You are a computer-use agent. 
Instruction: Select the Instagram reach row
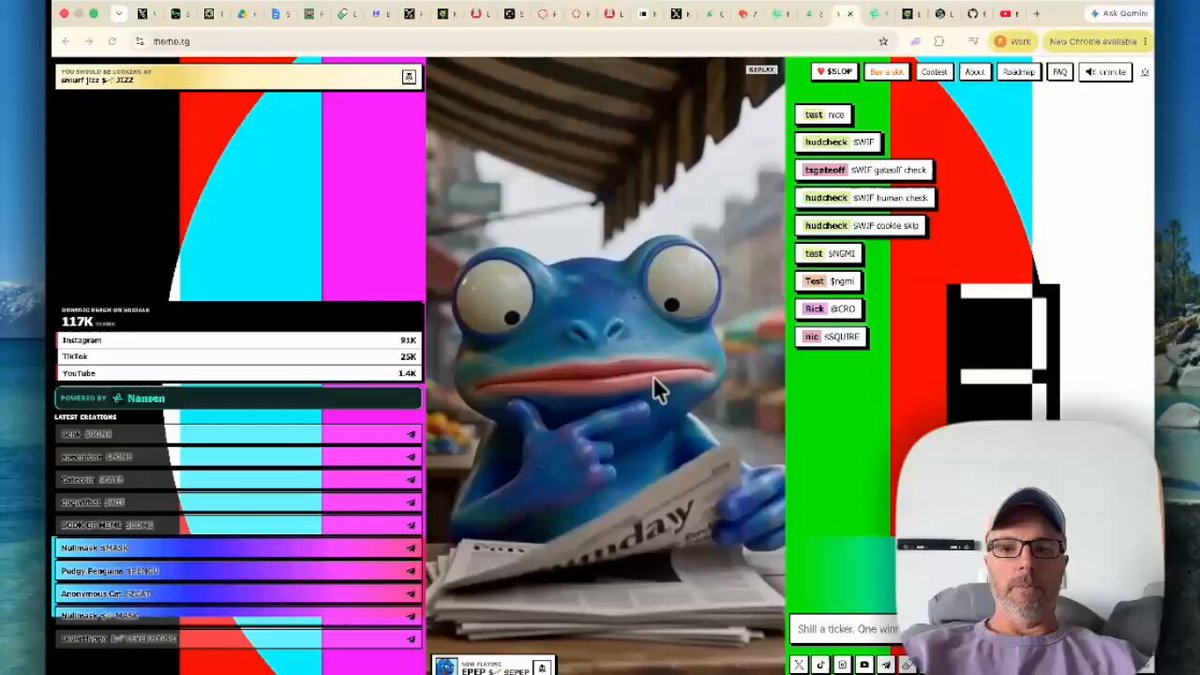(239, 340)
